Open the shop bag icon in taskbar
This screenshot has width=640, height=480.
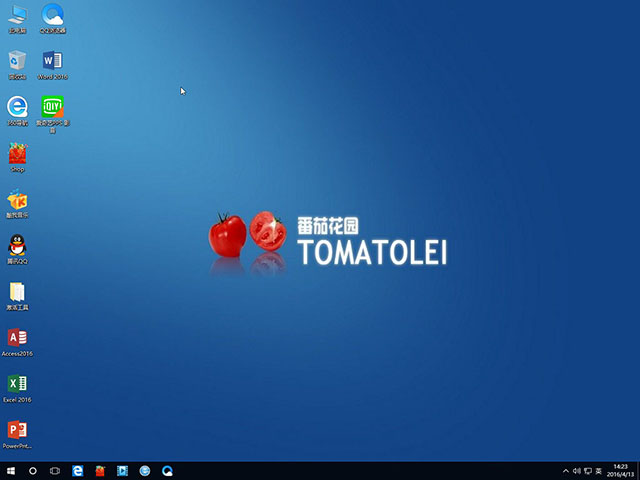tap(100, 471)
